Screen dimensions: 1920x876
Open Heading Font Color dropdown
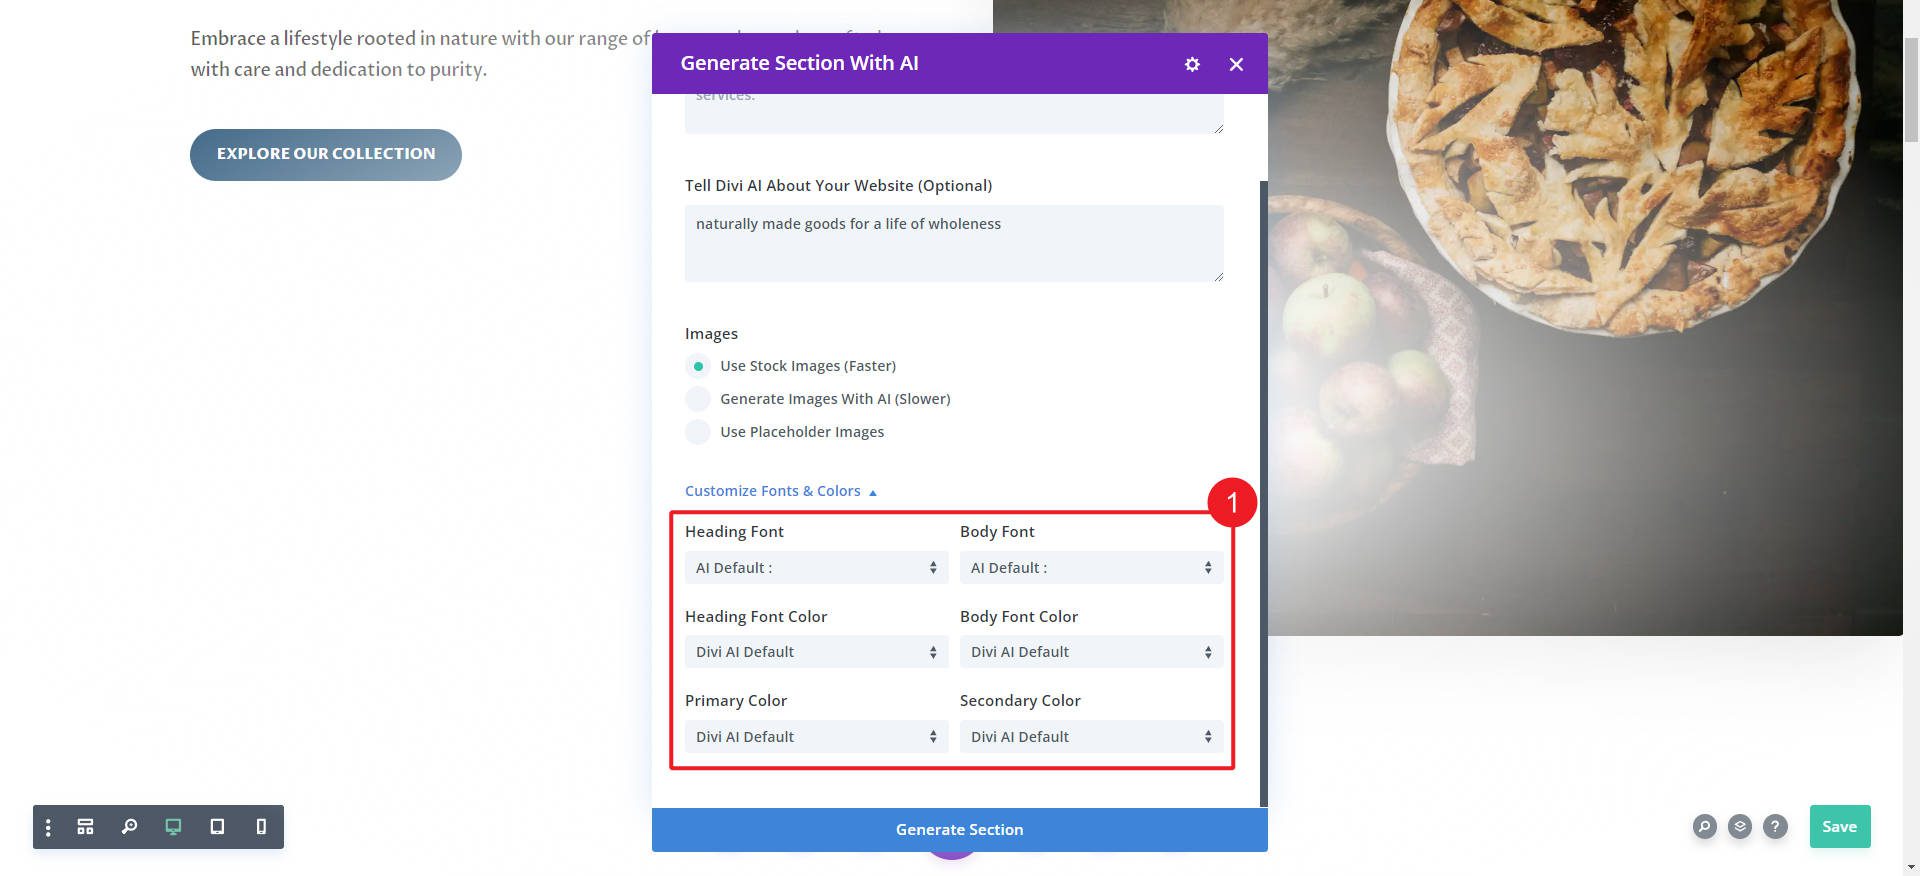tap(816, 652)
